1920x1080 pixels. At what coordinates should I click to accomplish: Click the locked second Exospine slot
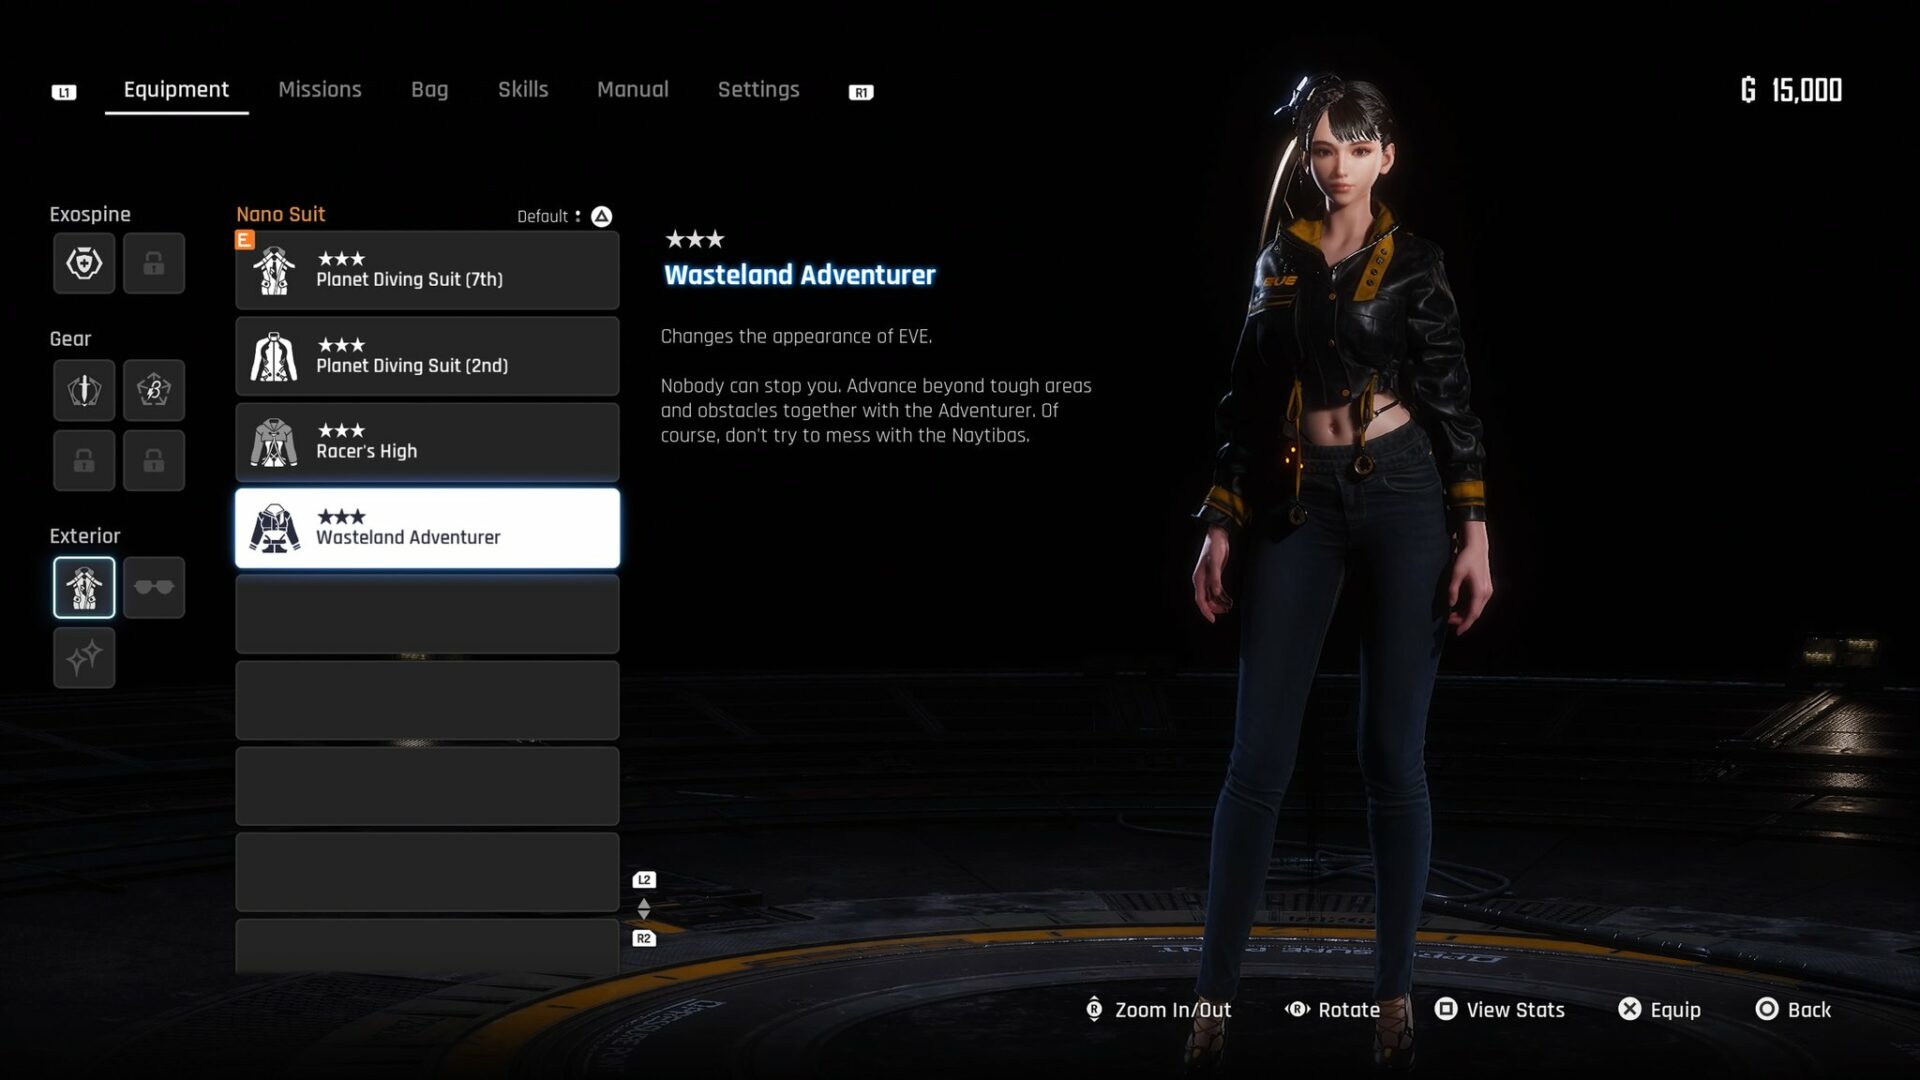point(154,263)
